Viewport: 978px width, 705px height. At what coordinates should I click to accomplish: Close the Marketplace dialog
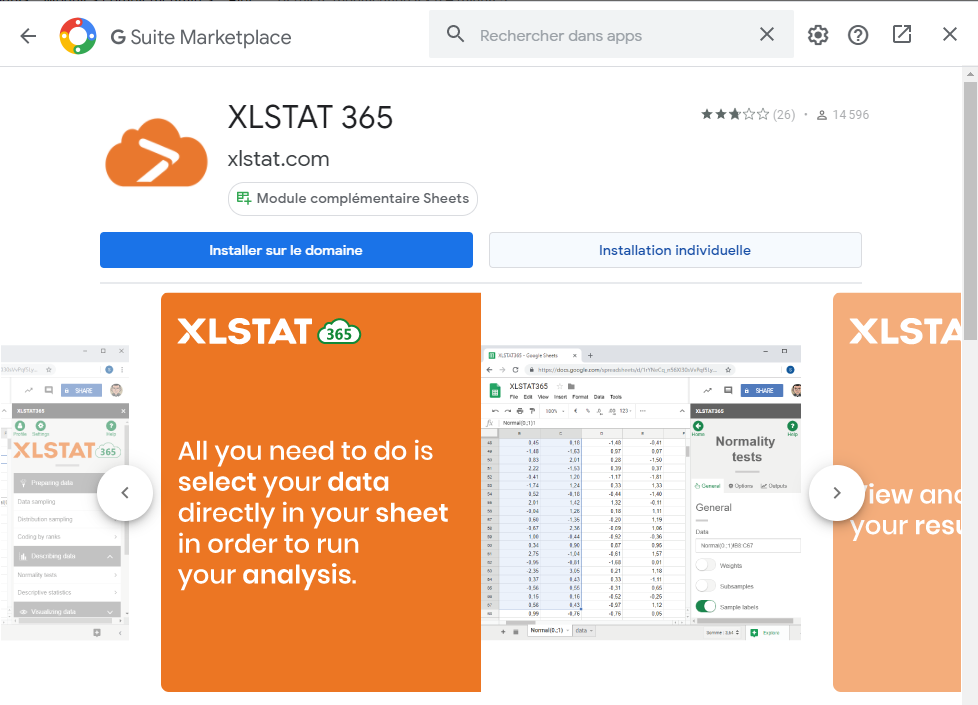click(950, 35)
